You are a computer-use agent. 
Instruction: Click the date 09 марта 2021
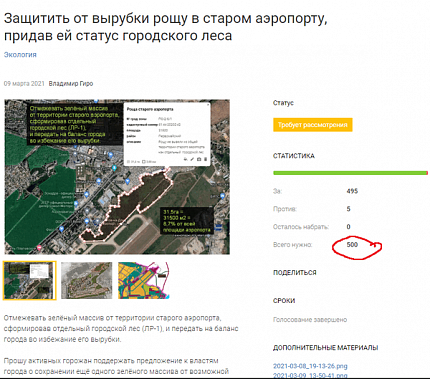click(24, 84)
